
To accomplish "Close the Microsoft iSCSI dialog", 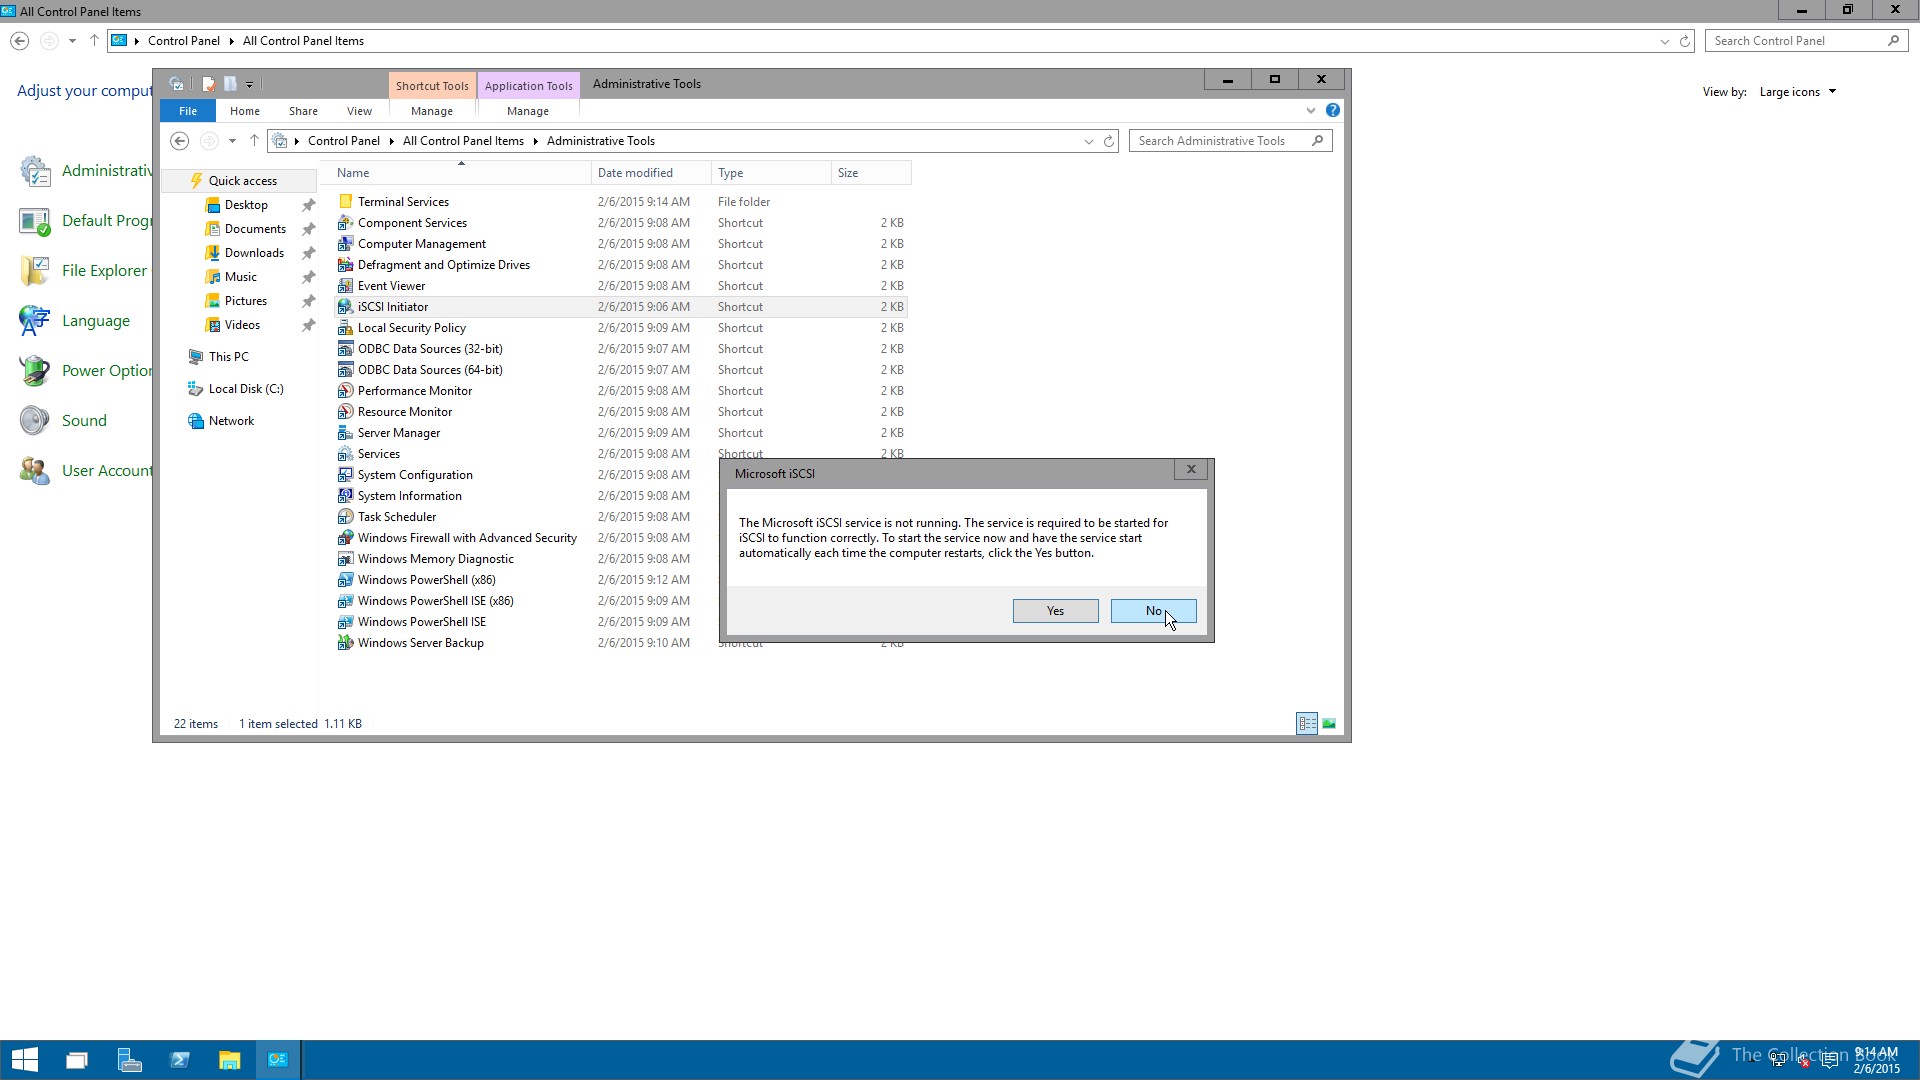I will tap(1190, 469).
